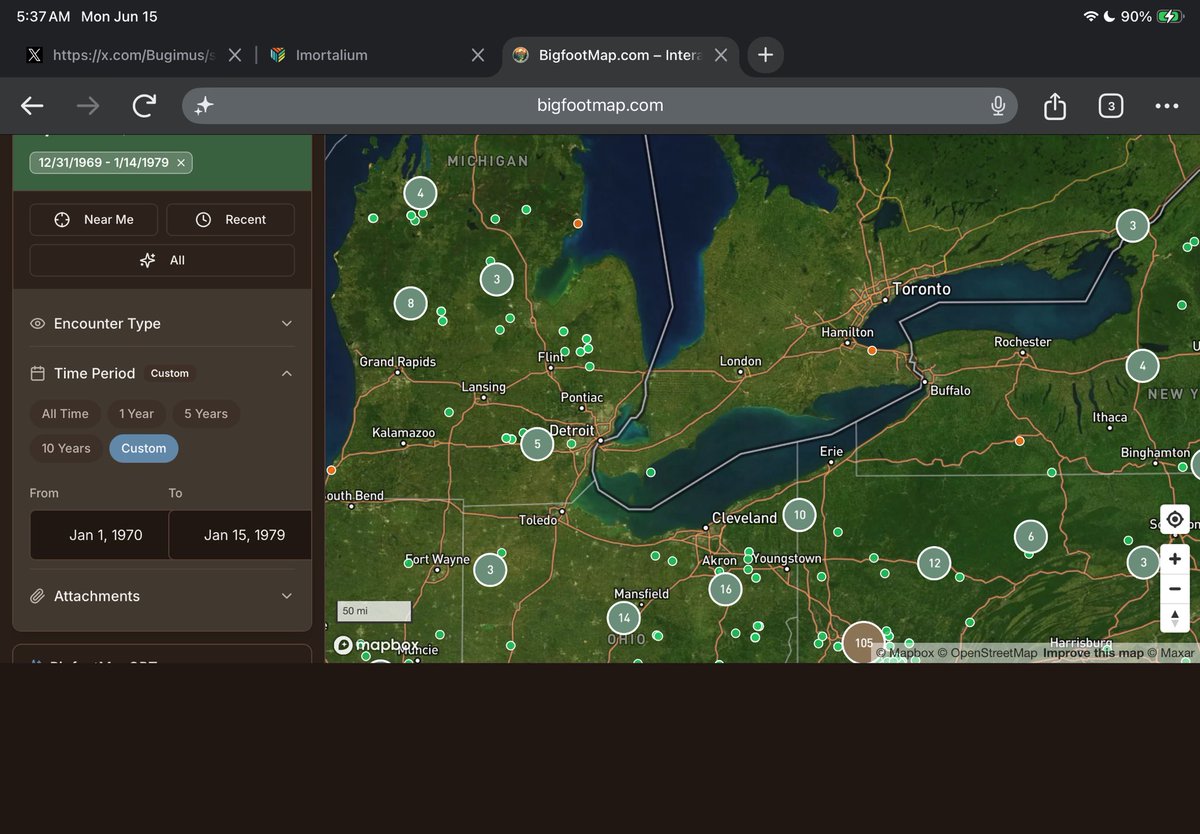Expand the Encounter Type section
The image size is (1200, 834).
coord(162,324)
